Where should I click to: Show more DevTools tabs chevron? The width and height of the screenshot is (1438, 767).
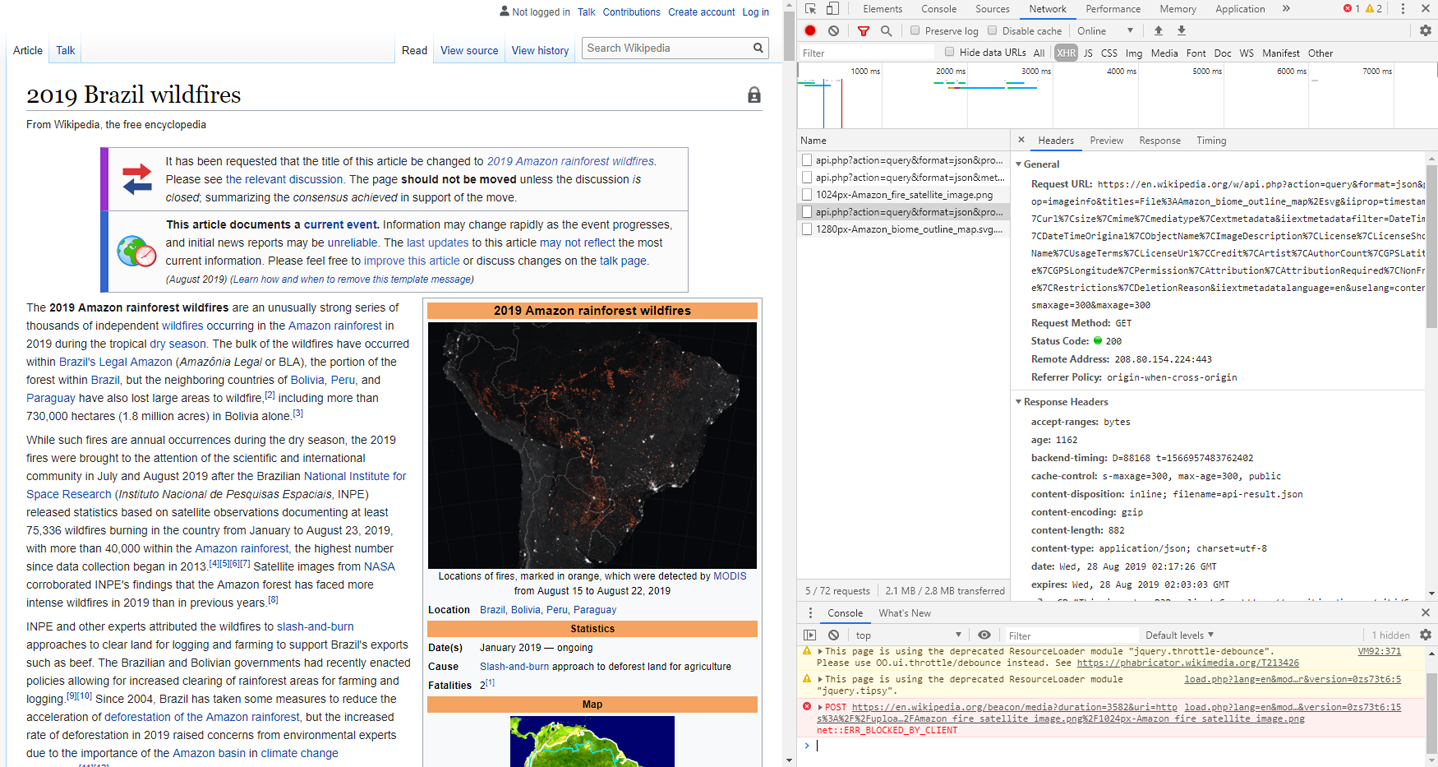pyautogui.click(x=1286, y=9)
